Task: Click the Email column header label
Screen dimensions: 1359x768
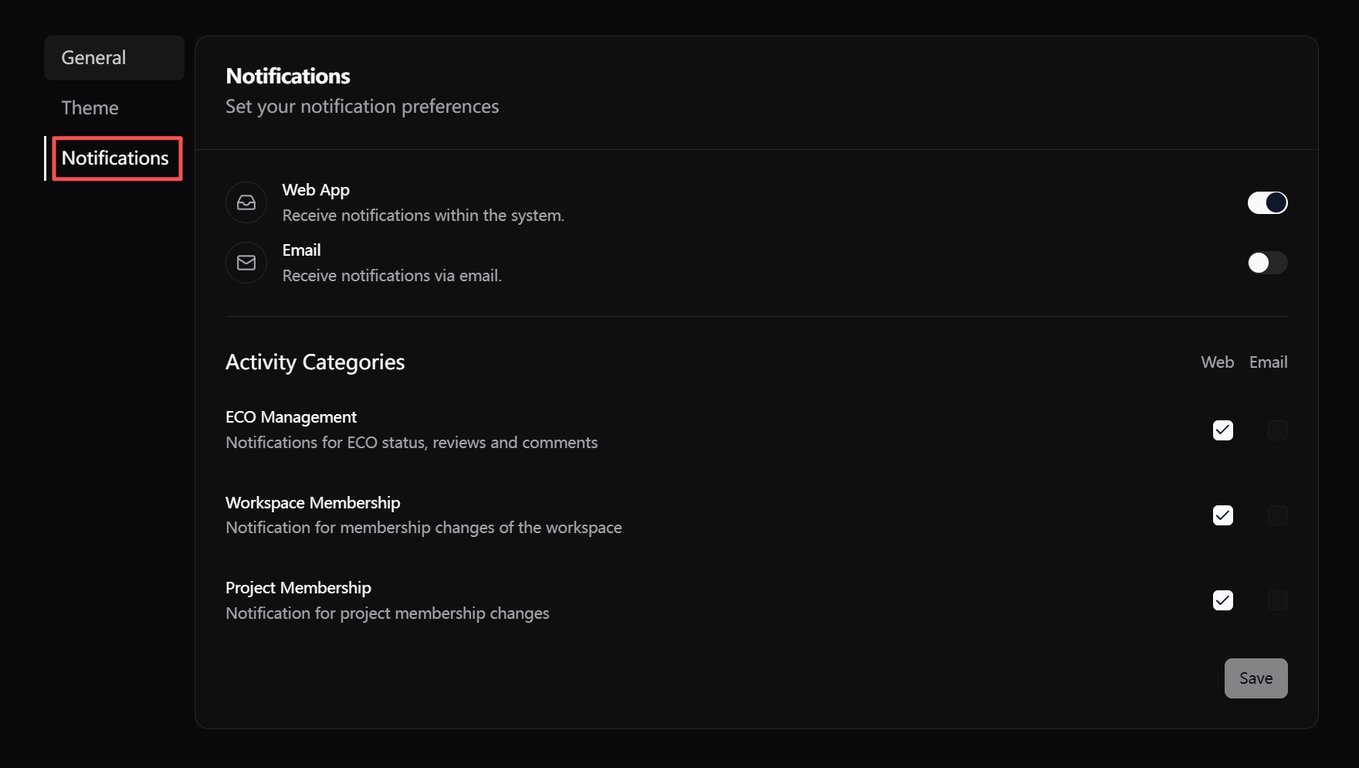Action: (x=1268, y=362)
